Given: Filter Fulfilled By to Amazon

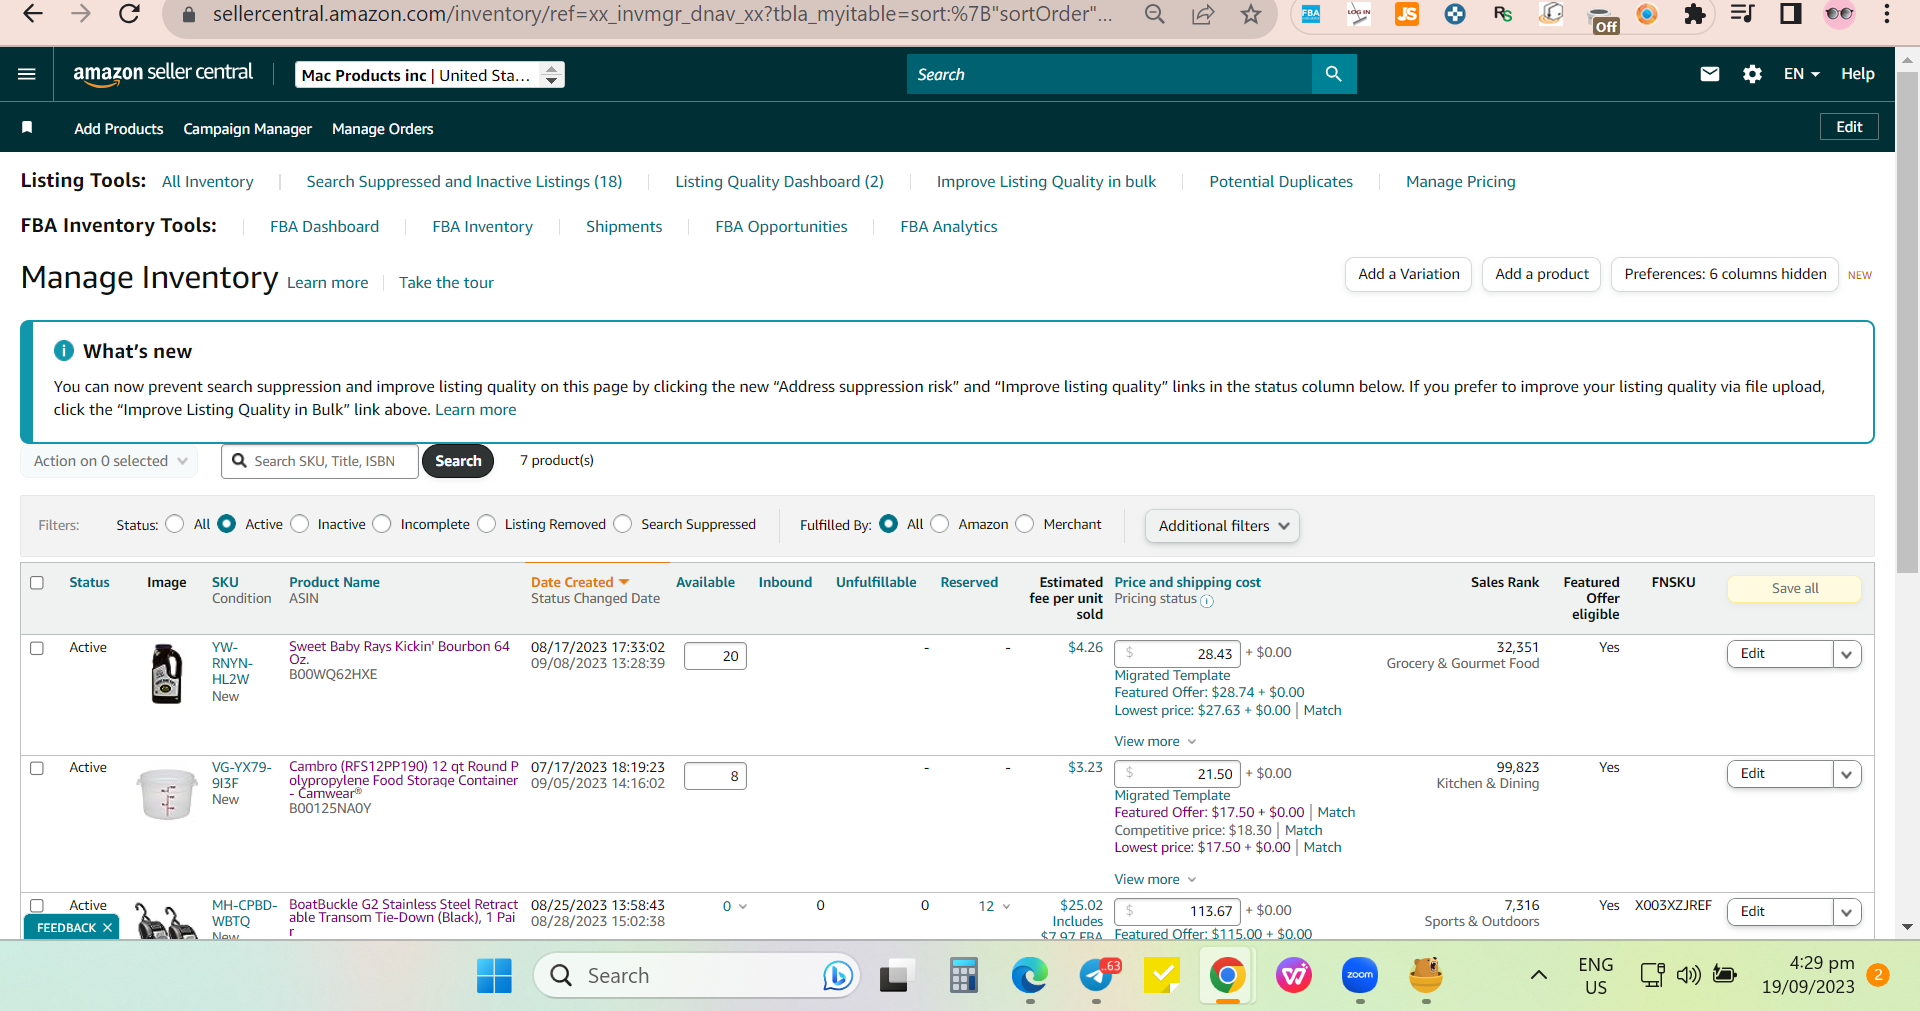Looking at the screenshot, I should tap(940, 524).
